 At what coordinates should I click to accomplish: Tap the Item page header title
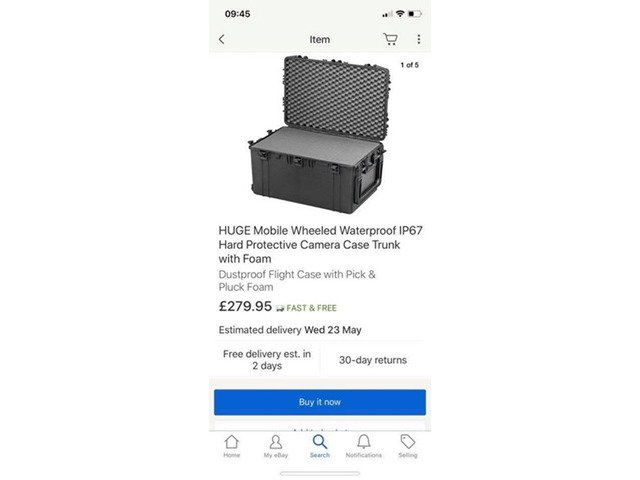320,40
